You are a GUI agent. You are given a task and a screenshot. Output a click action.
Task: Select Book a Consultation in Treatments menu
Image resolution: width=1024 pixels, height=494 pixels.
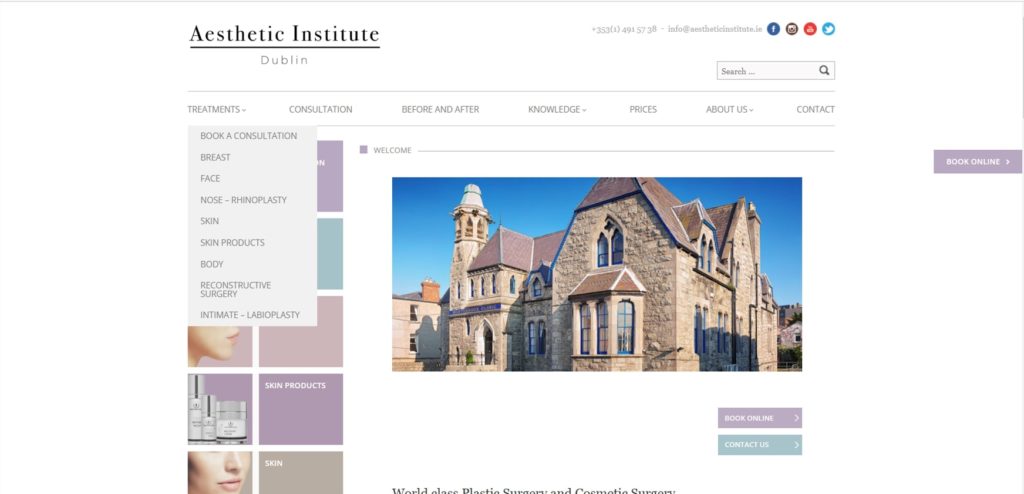point(248,136)
